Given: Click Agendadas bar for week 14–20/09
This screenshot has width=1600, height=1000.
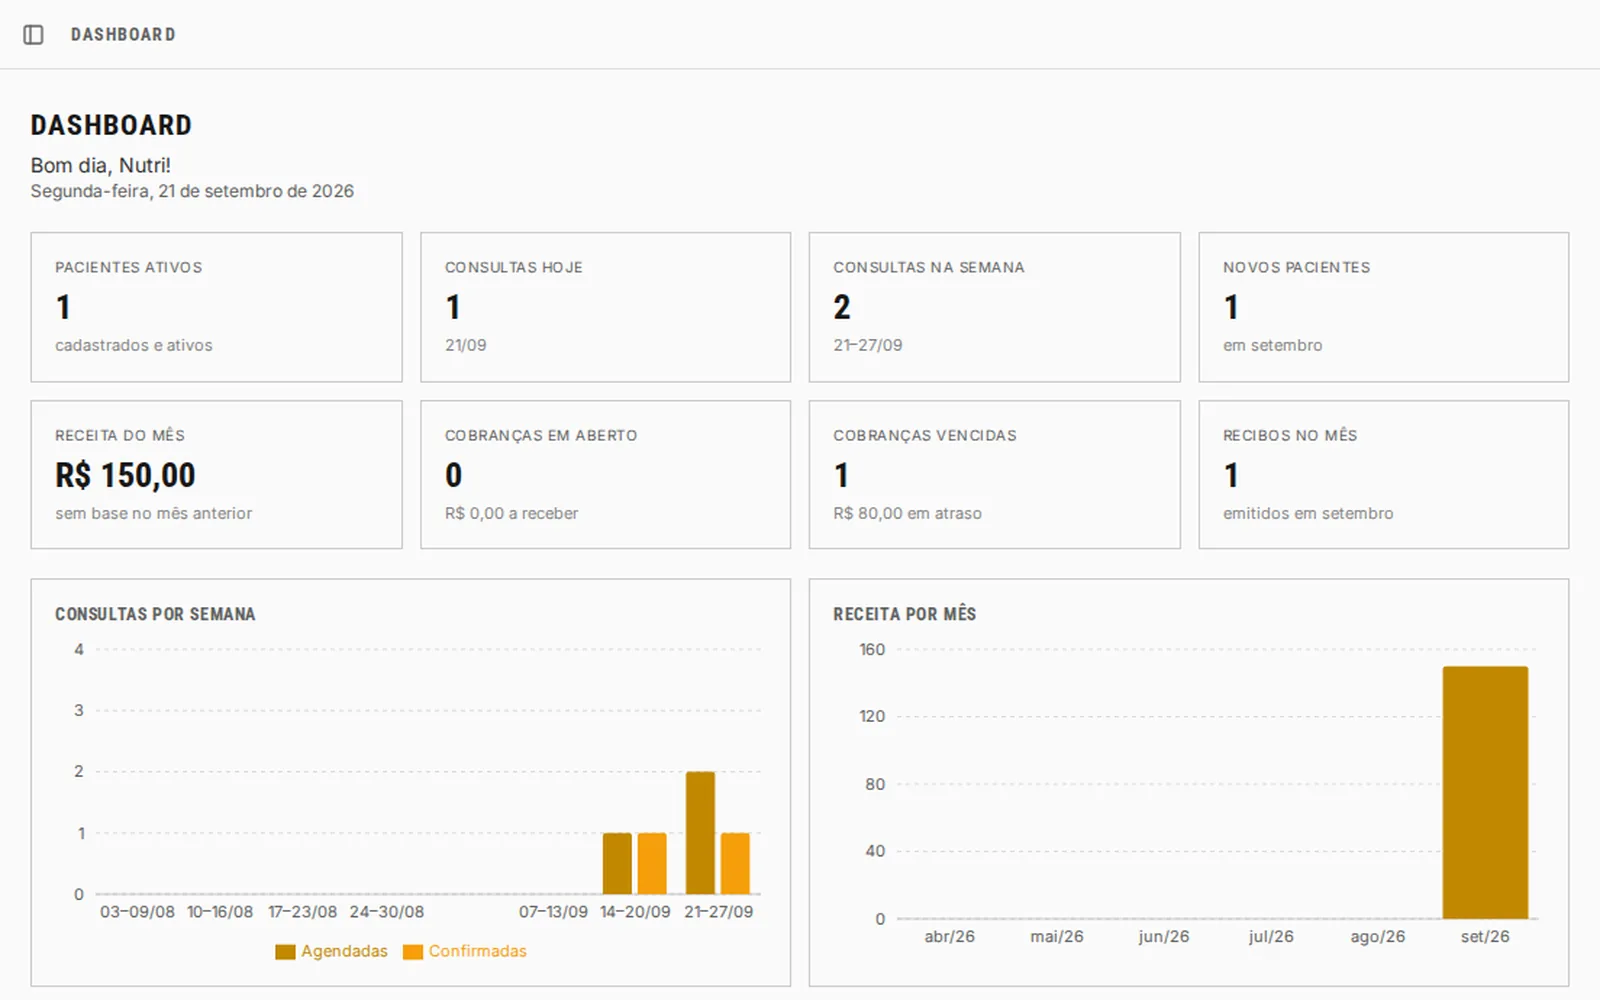Looking at the screenshot, I should [617, 864].
